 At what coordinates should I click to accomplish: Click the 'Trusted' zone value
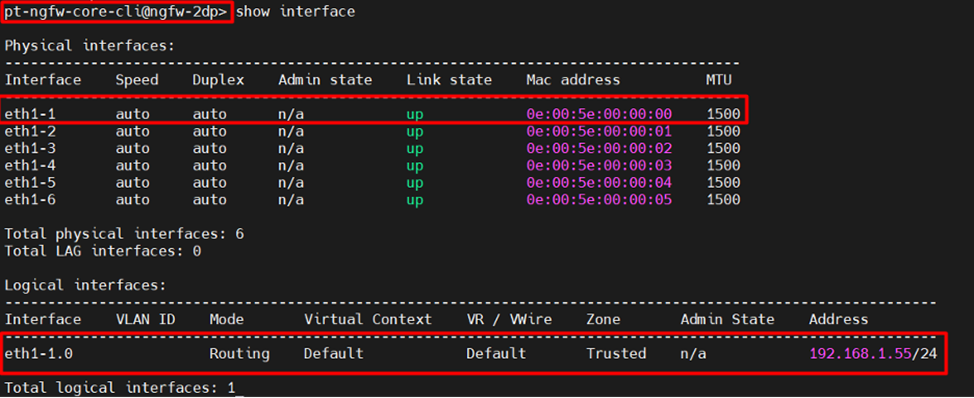pyautogui.click(x=616, y=354)
